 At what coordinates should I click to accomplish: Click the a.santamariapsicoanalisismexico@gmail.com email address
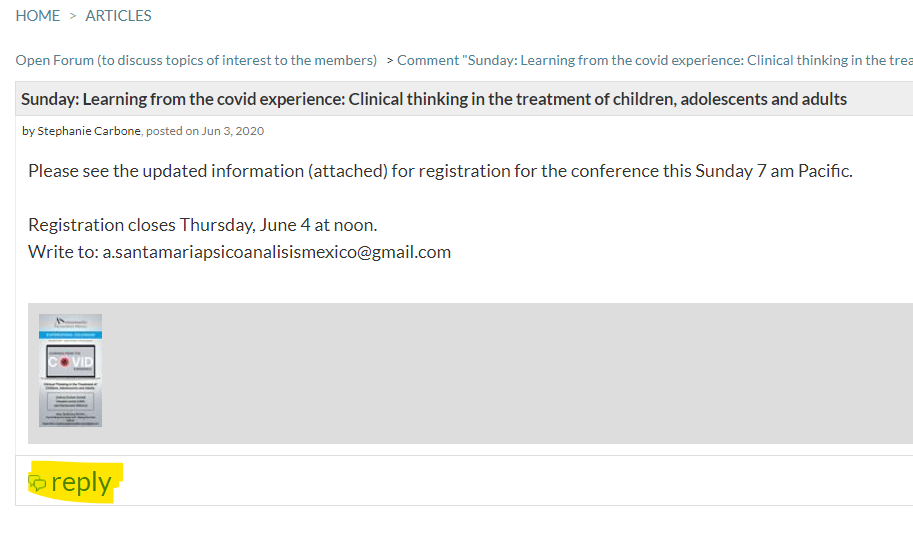coord(277,252)
